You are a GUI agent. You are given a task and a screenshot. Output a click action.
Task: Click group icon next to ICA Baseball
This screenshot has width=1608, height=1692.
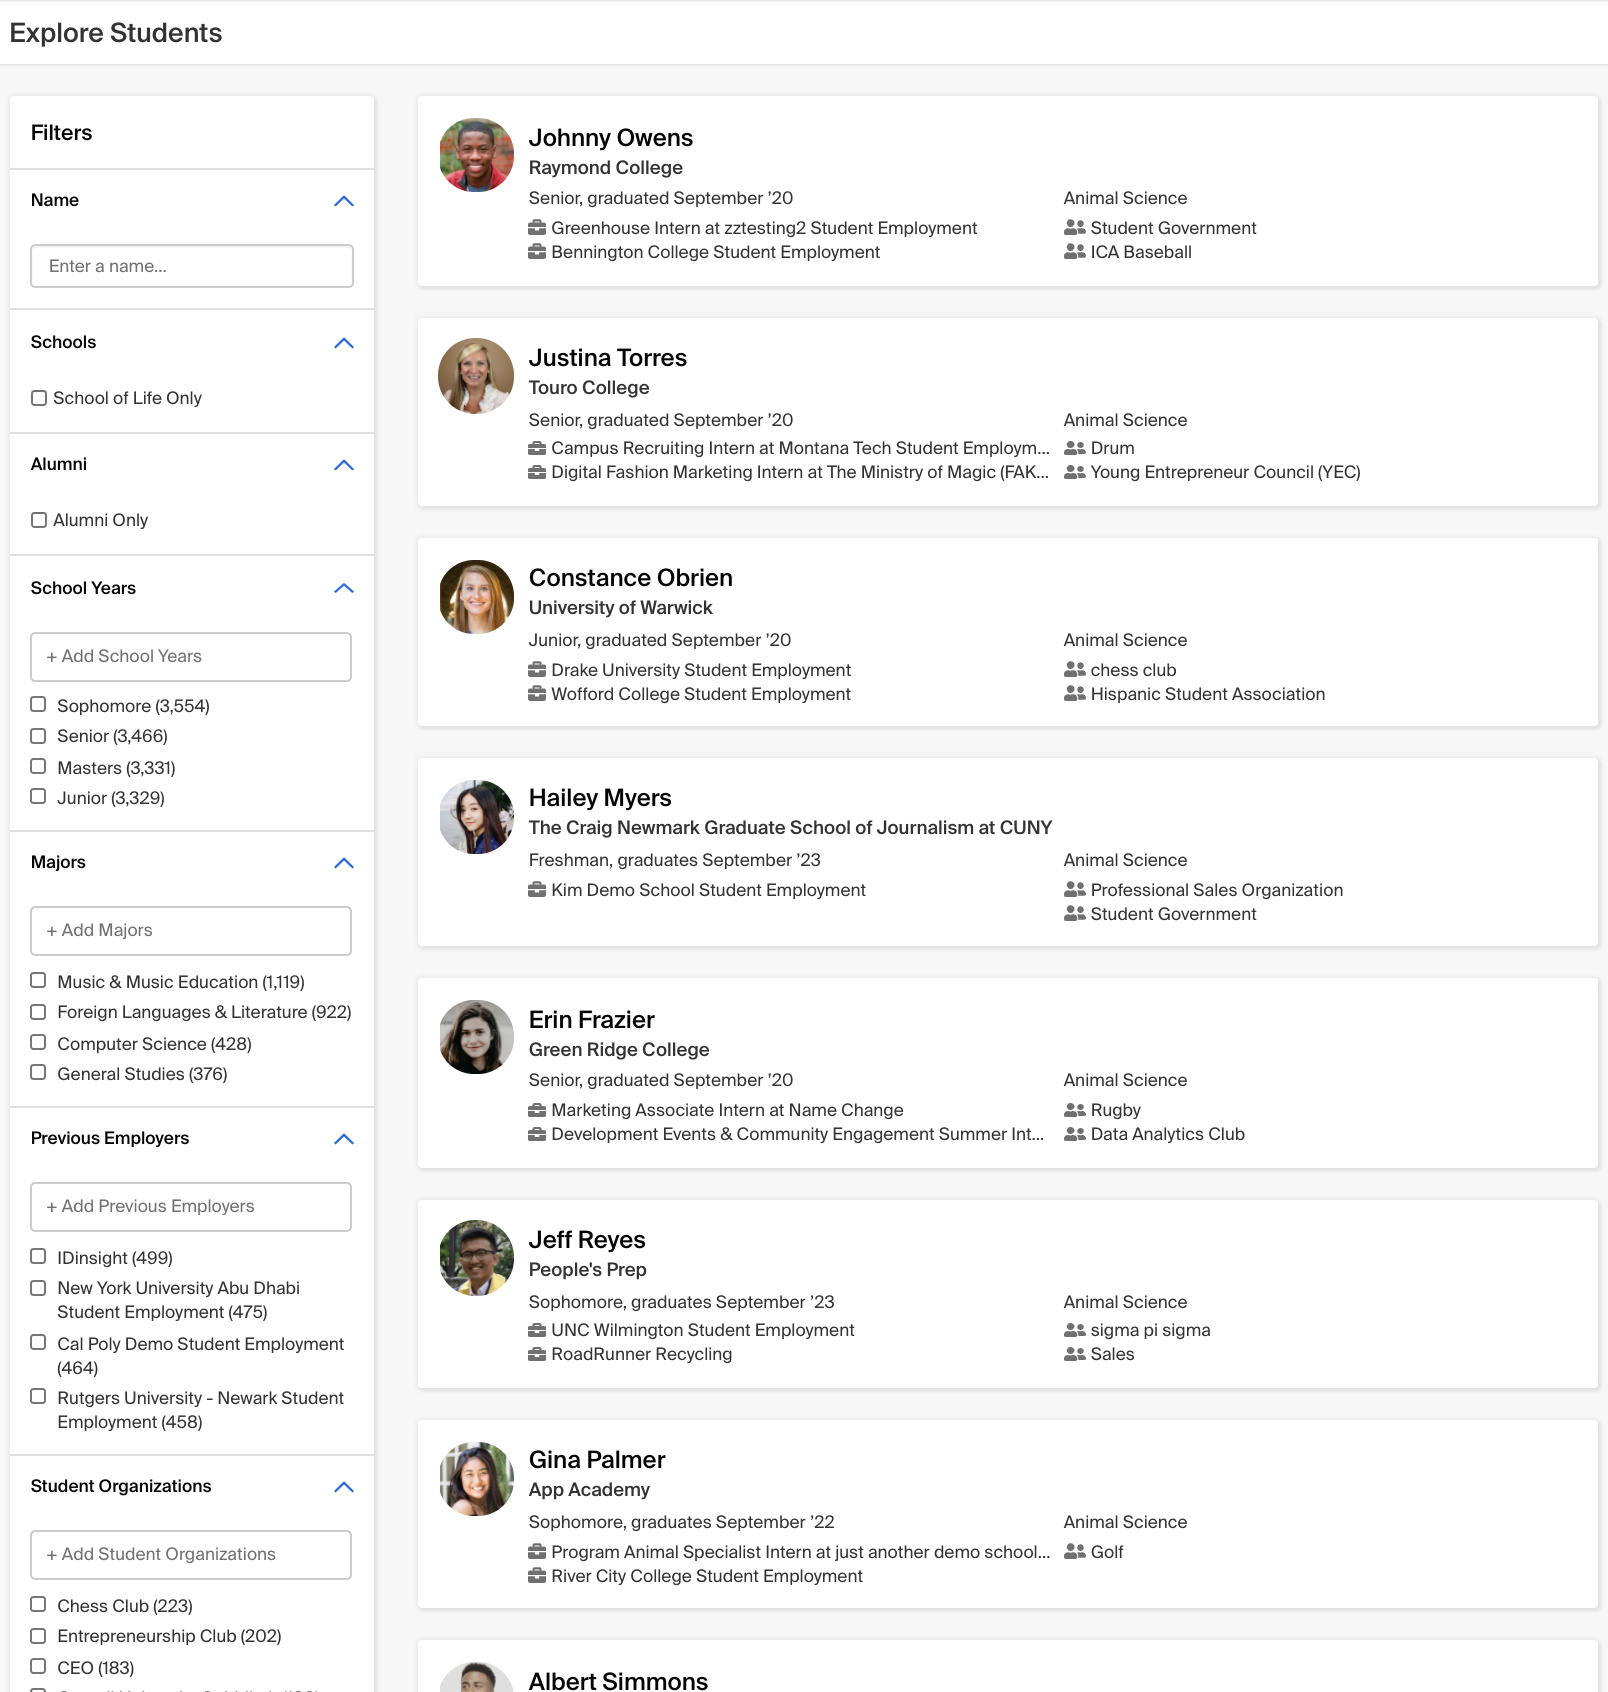coord(1074,252)
